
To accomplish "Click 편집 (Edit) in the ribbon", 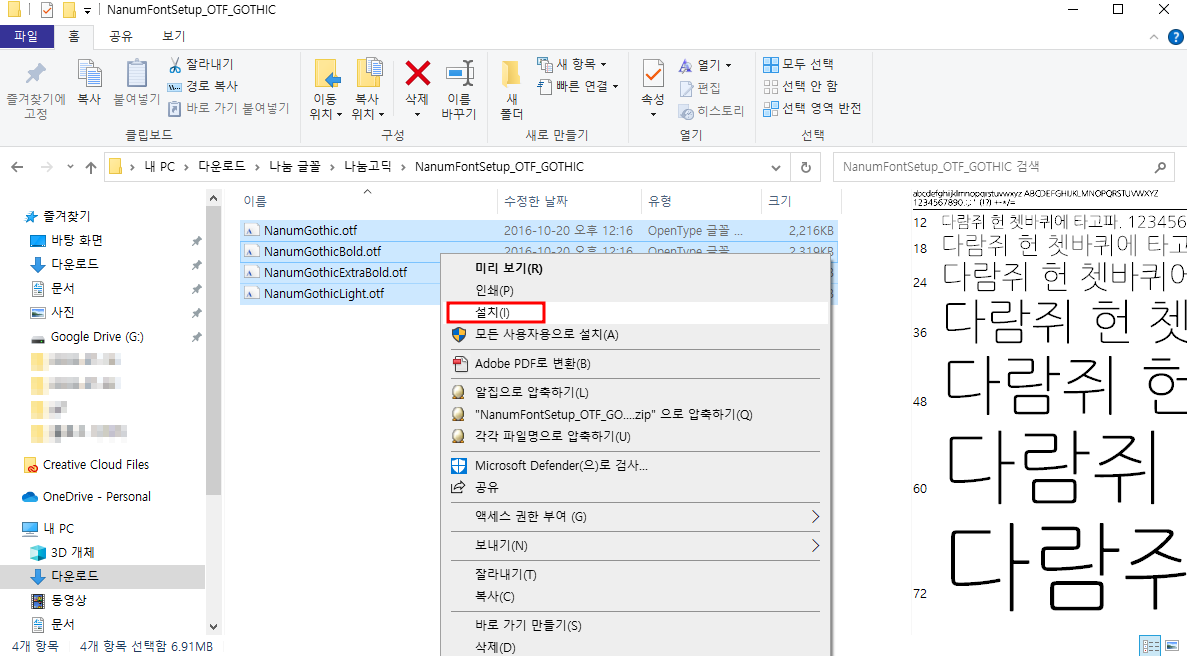I will (x=700, y=89).
